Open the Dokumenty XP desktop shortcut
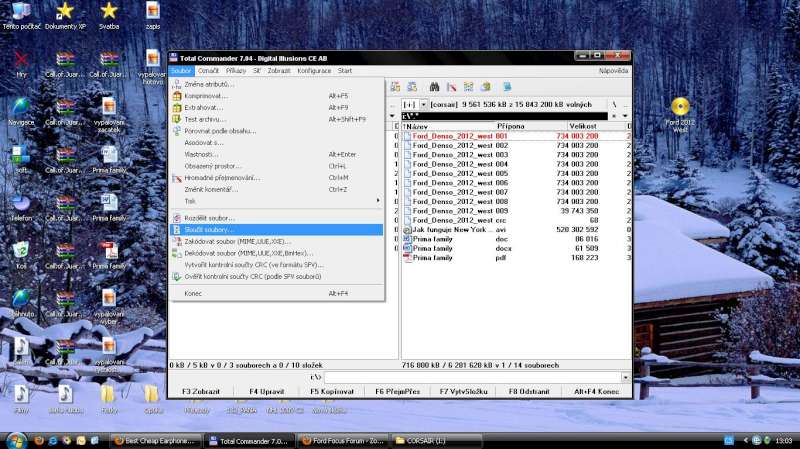The width and height of the screenshot is (800, 449). tap(64, 11)
